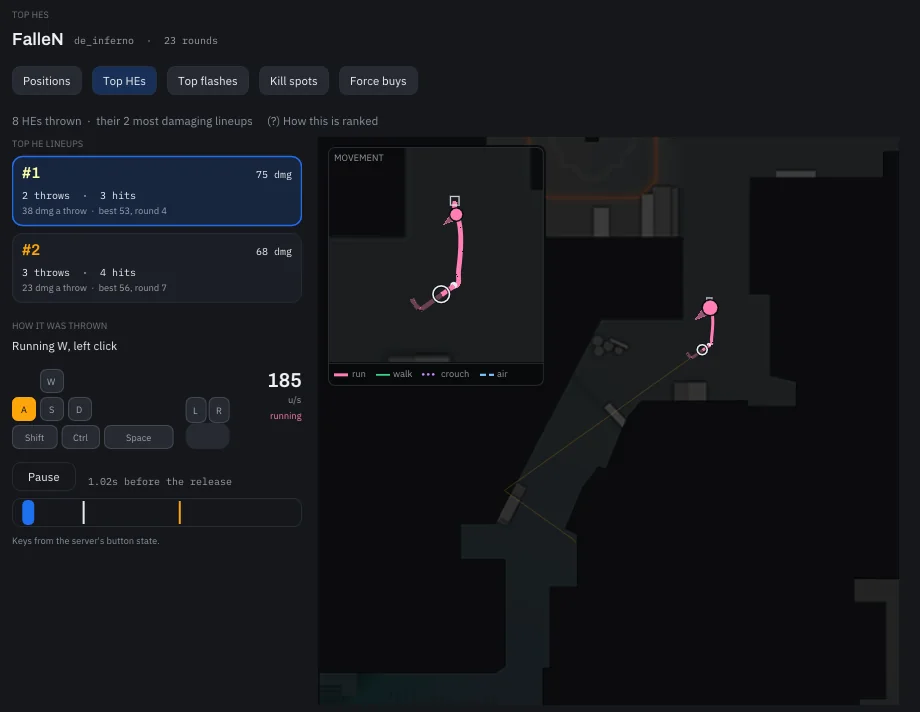
Task: Click the white release circle on the main map
Action: tap(702, 350)
